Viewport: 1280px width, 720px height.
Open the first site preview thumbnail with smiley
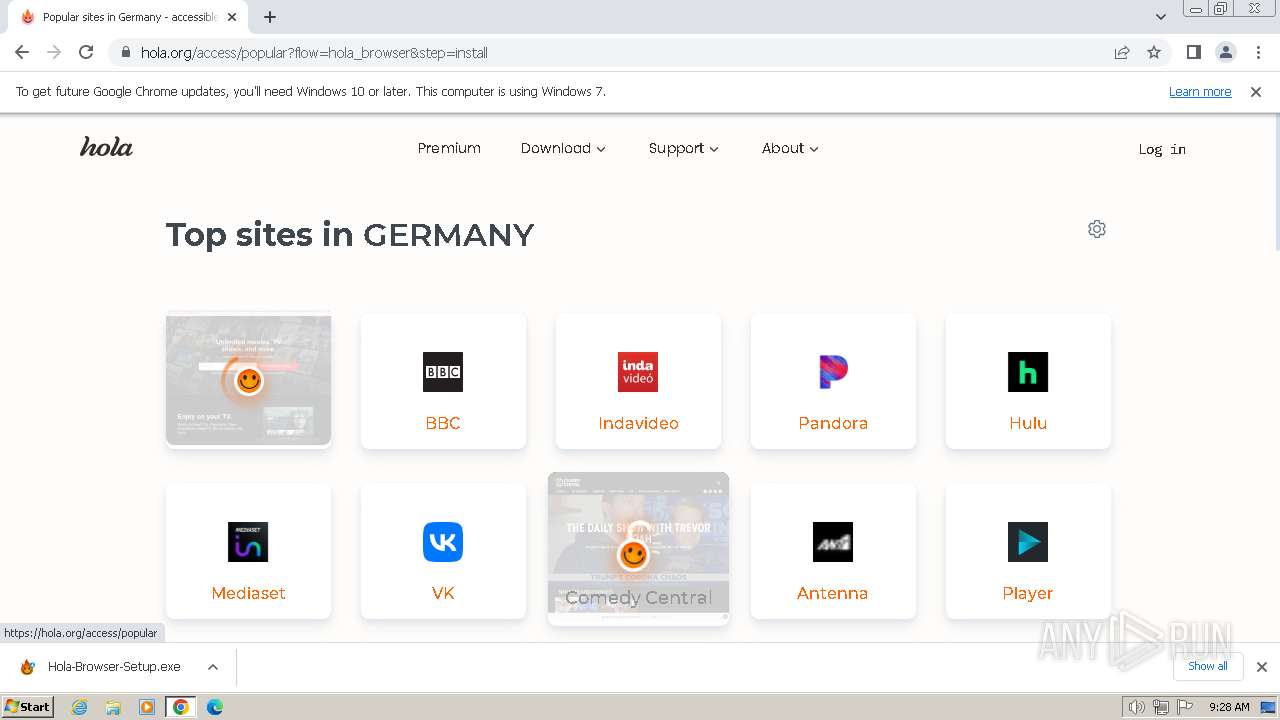click(x=248, y=380)
